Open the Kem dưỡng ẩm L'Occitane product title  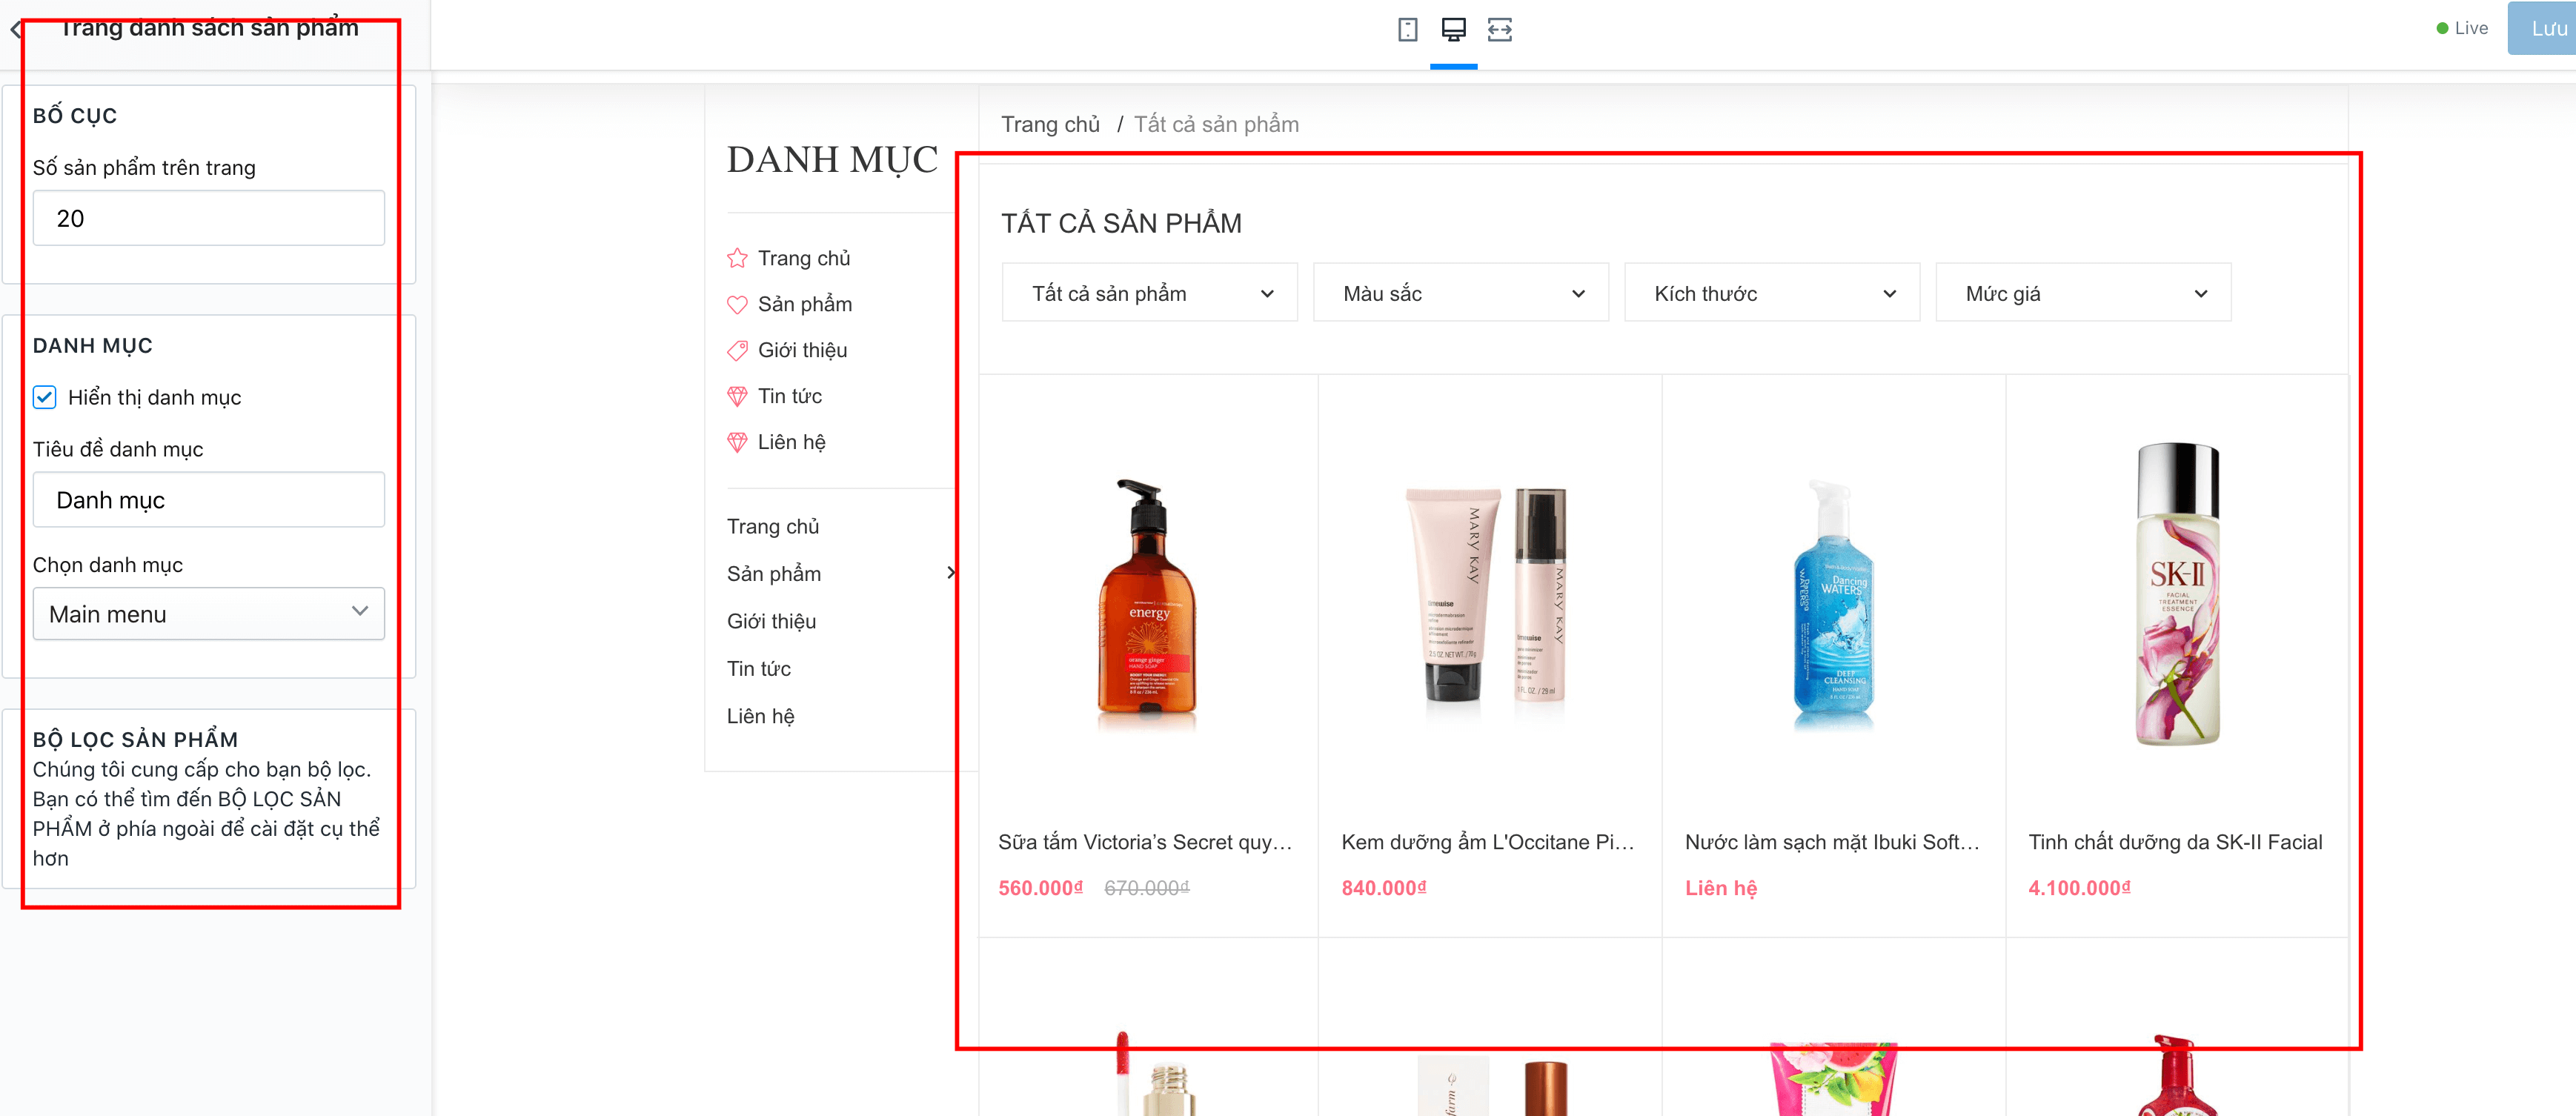click(1488, 842)
